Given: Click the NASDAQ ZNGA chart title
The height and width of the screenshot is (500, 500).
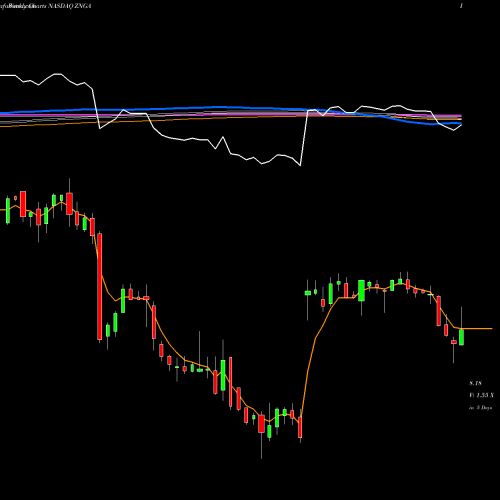Looking at the screenshot, I should (70, 6).
